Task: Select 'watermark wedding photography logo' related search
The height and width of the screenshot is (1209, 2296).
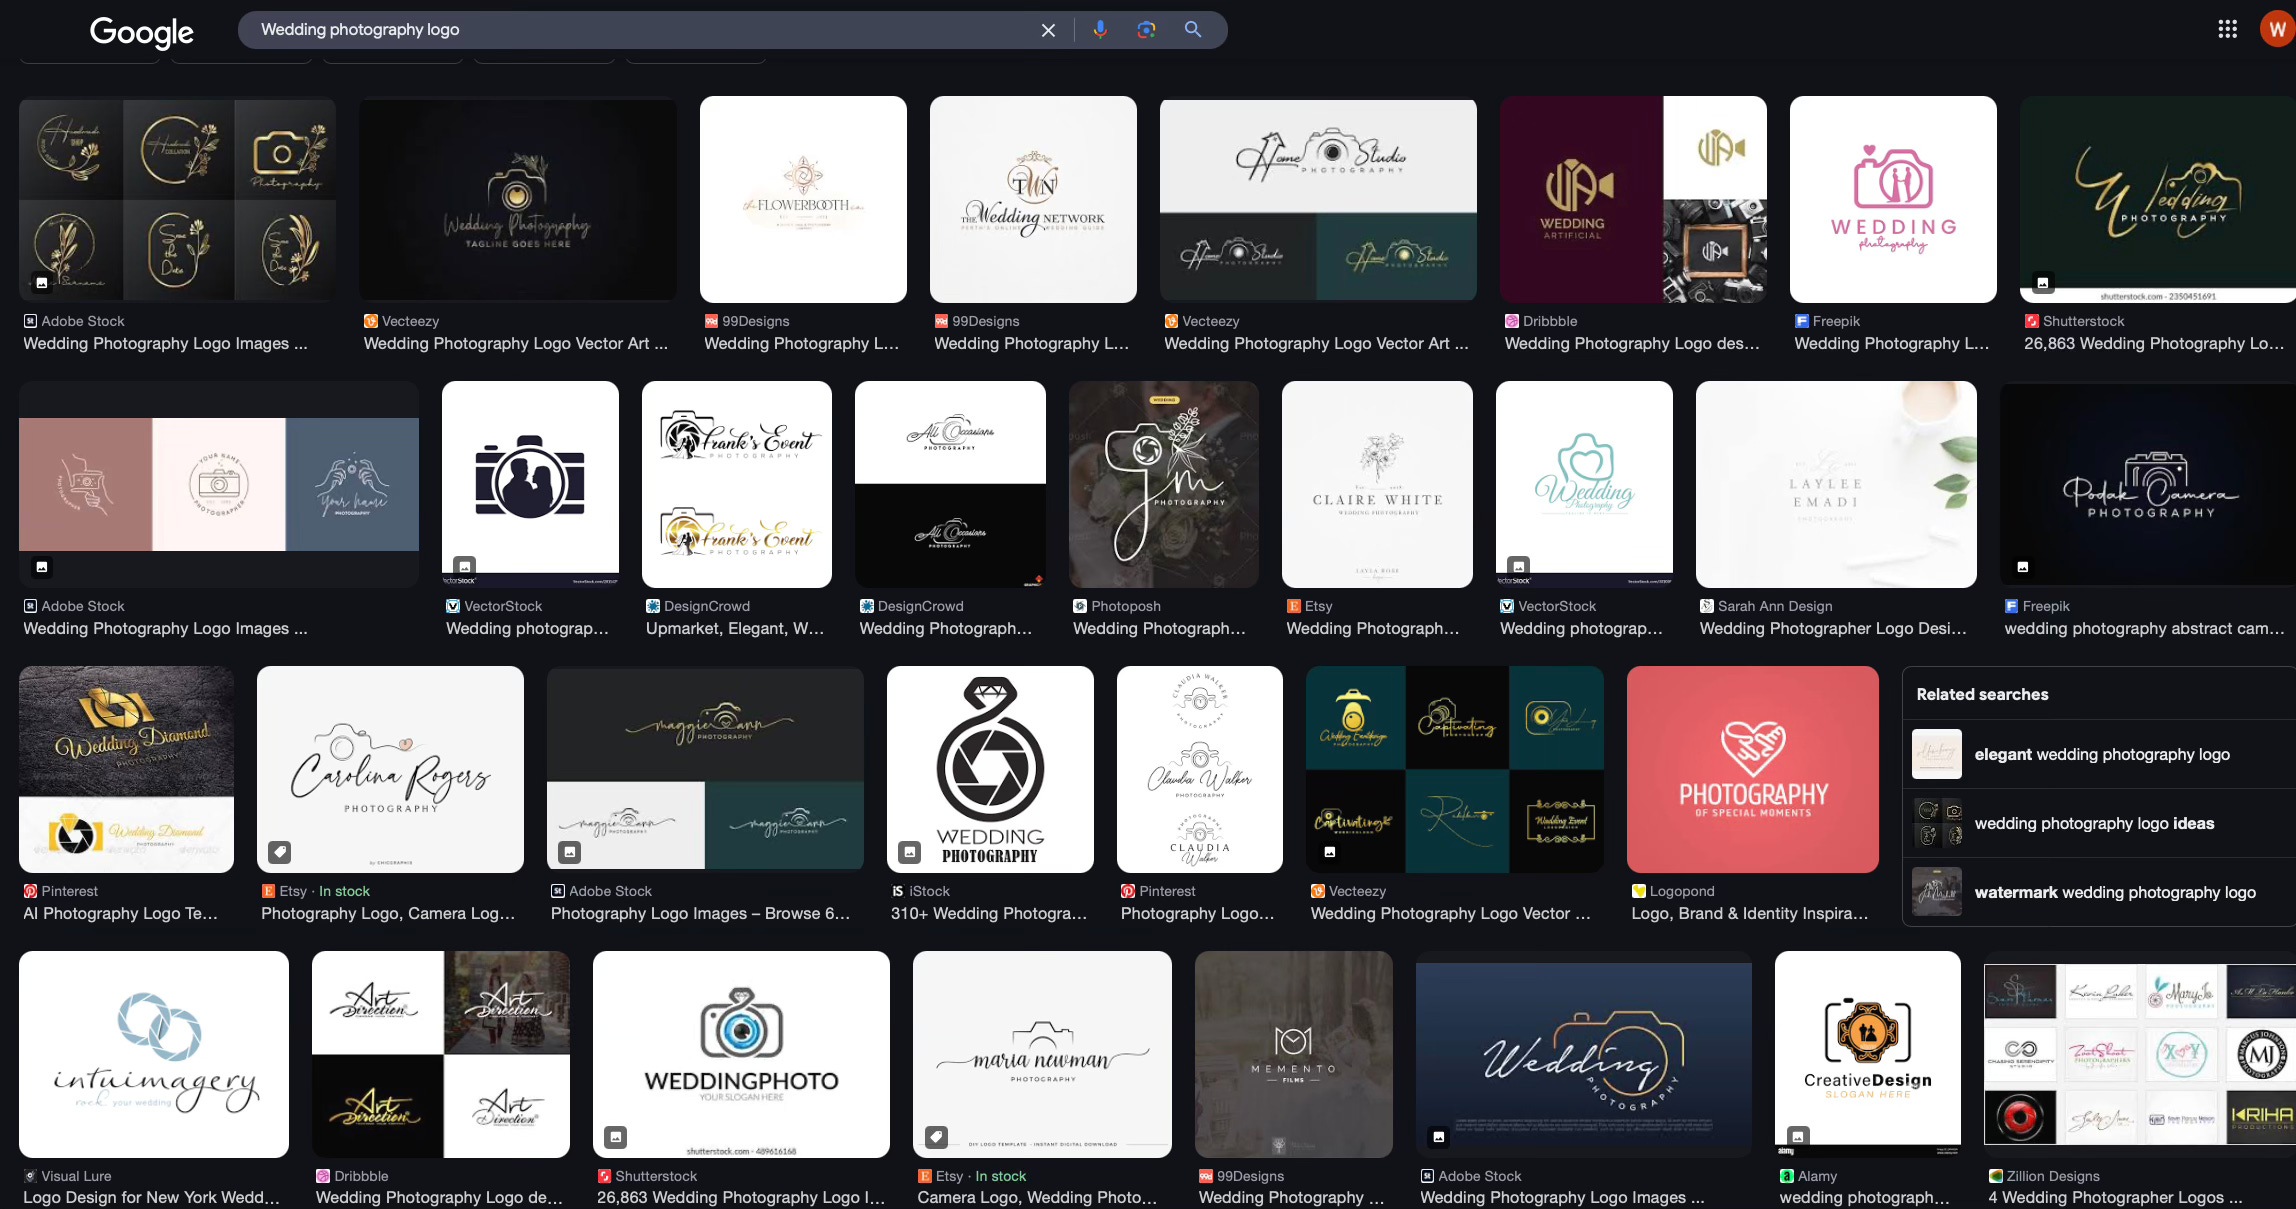Action: [2114, 893]
